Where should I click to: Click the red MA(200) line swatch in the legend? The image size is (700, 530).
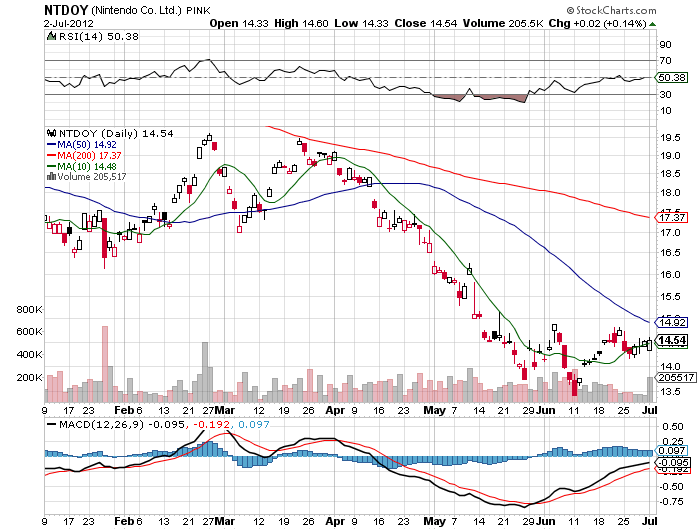click(51, 155)
